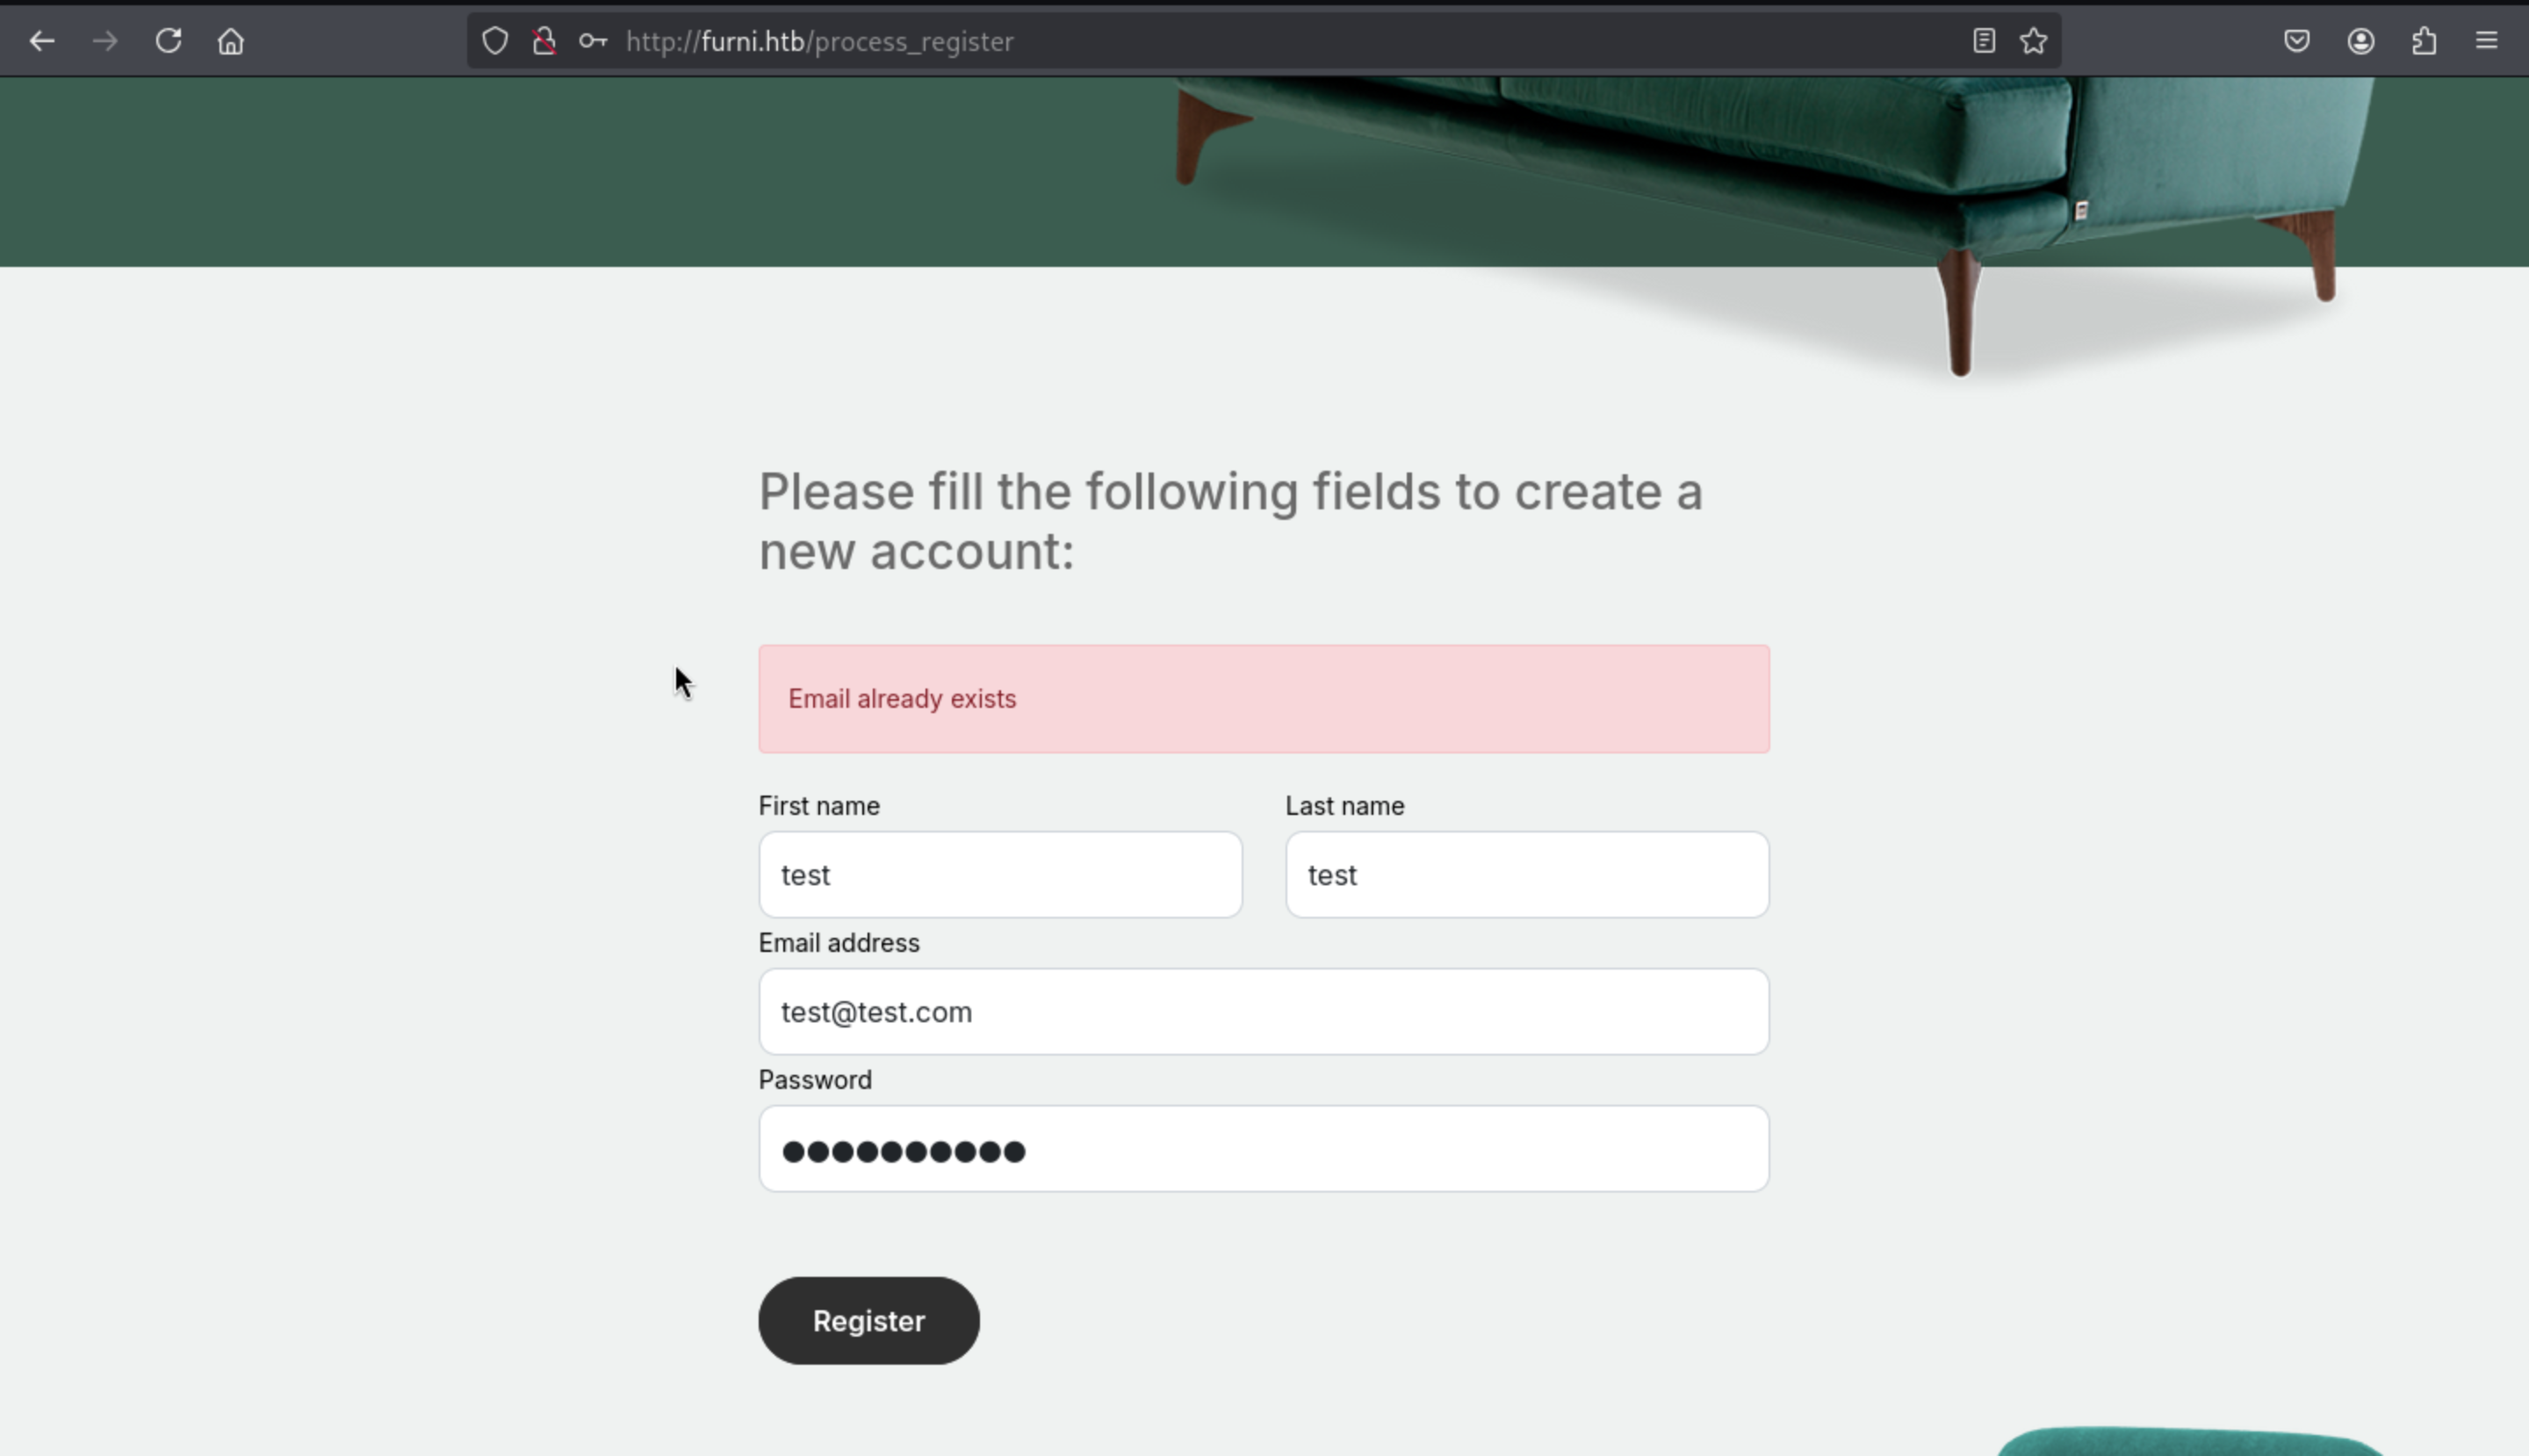
Task: Focus the Last name field
Action: coord(1527,875)
